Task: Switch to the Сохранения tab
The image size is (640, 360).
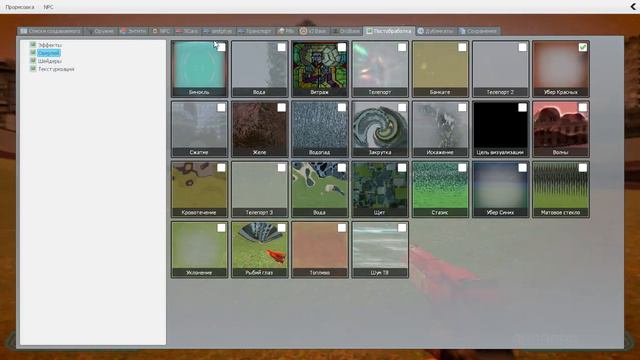Action: coord(478,31)
